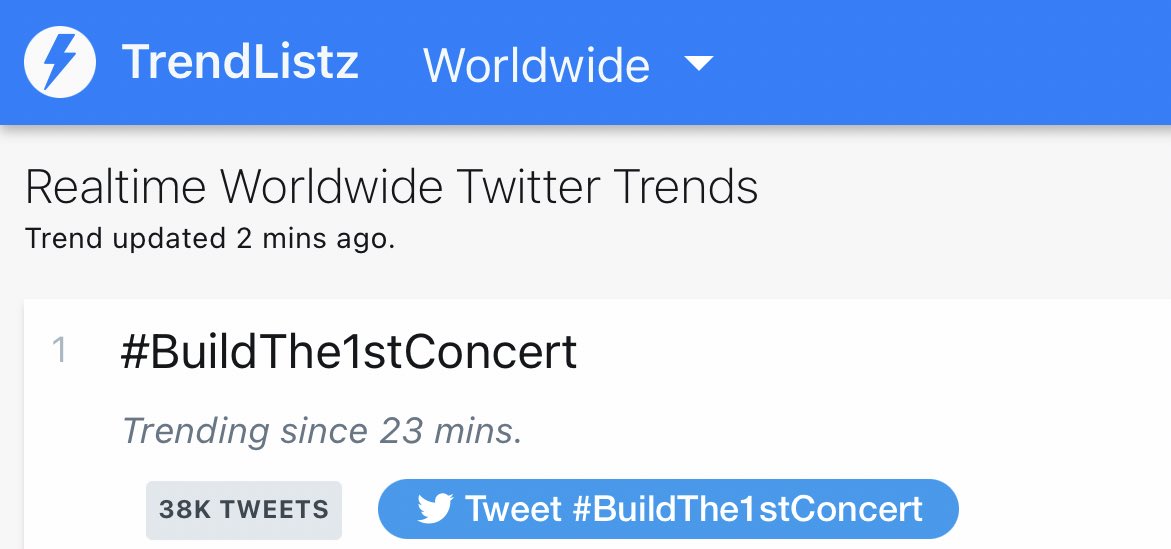Click the hashtag text inside the Tweet button
Image resolution: width=1171 pixels, height=549 pixels.
748,509
